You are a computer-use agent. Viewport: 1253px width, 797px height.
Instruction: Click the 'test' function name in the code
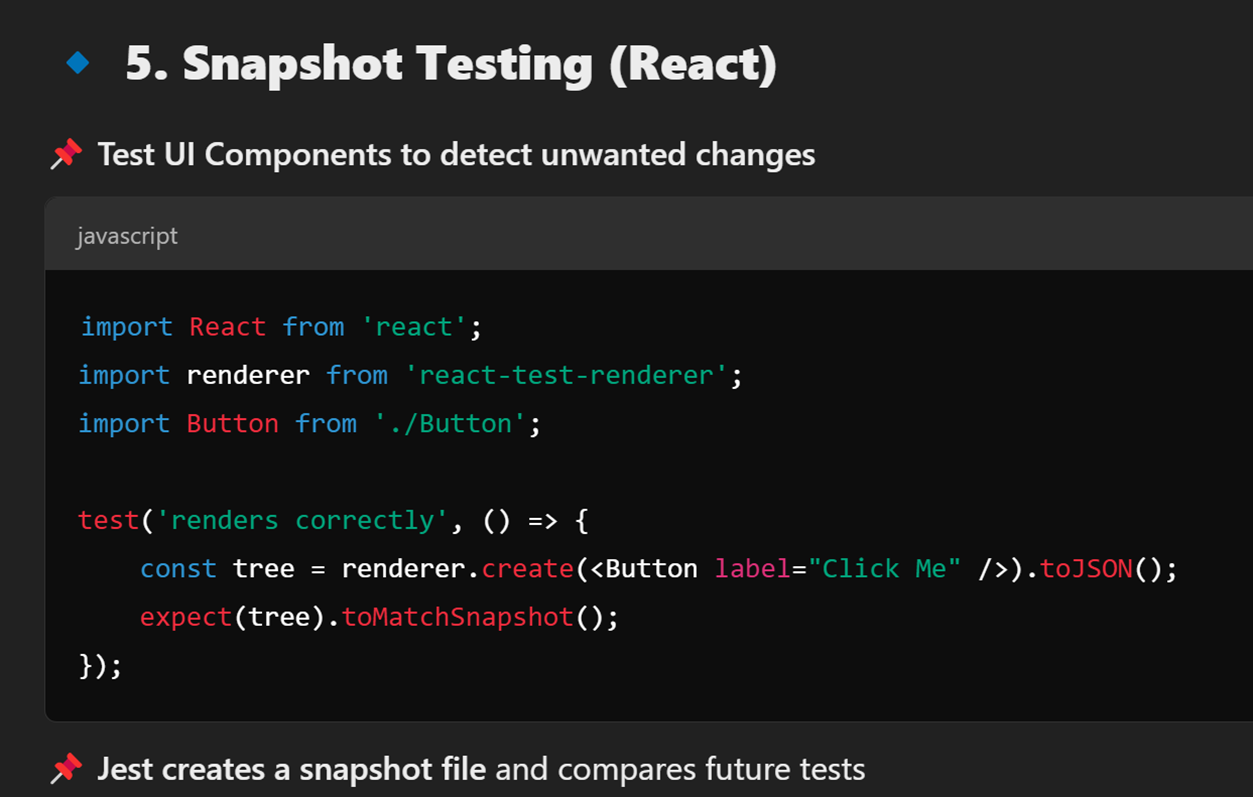109,521
